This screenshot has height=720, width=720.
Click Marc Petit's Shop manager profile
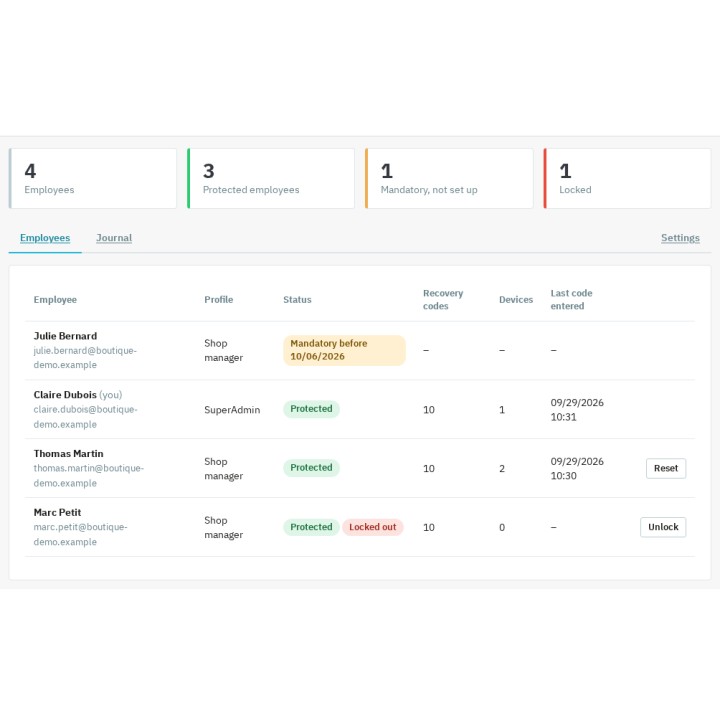point(224,528)
